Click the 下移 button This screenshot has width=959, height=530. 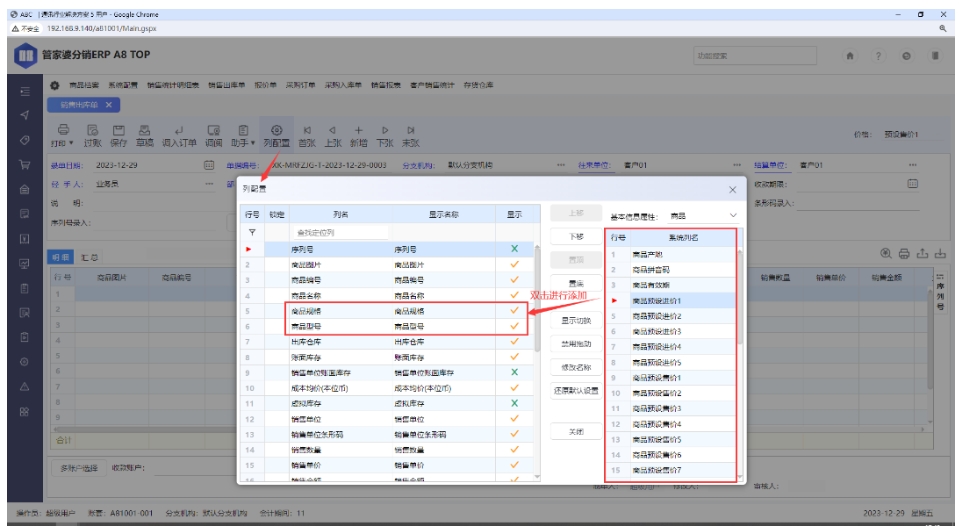pos(576,237)
